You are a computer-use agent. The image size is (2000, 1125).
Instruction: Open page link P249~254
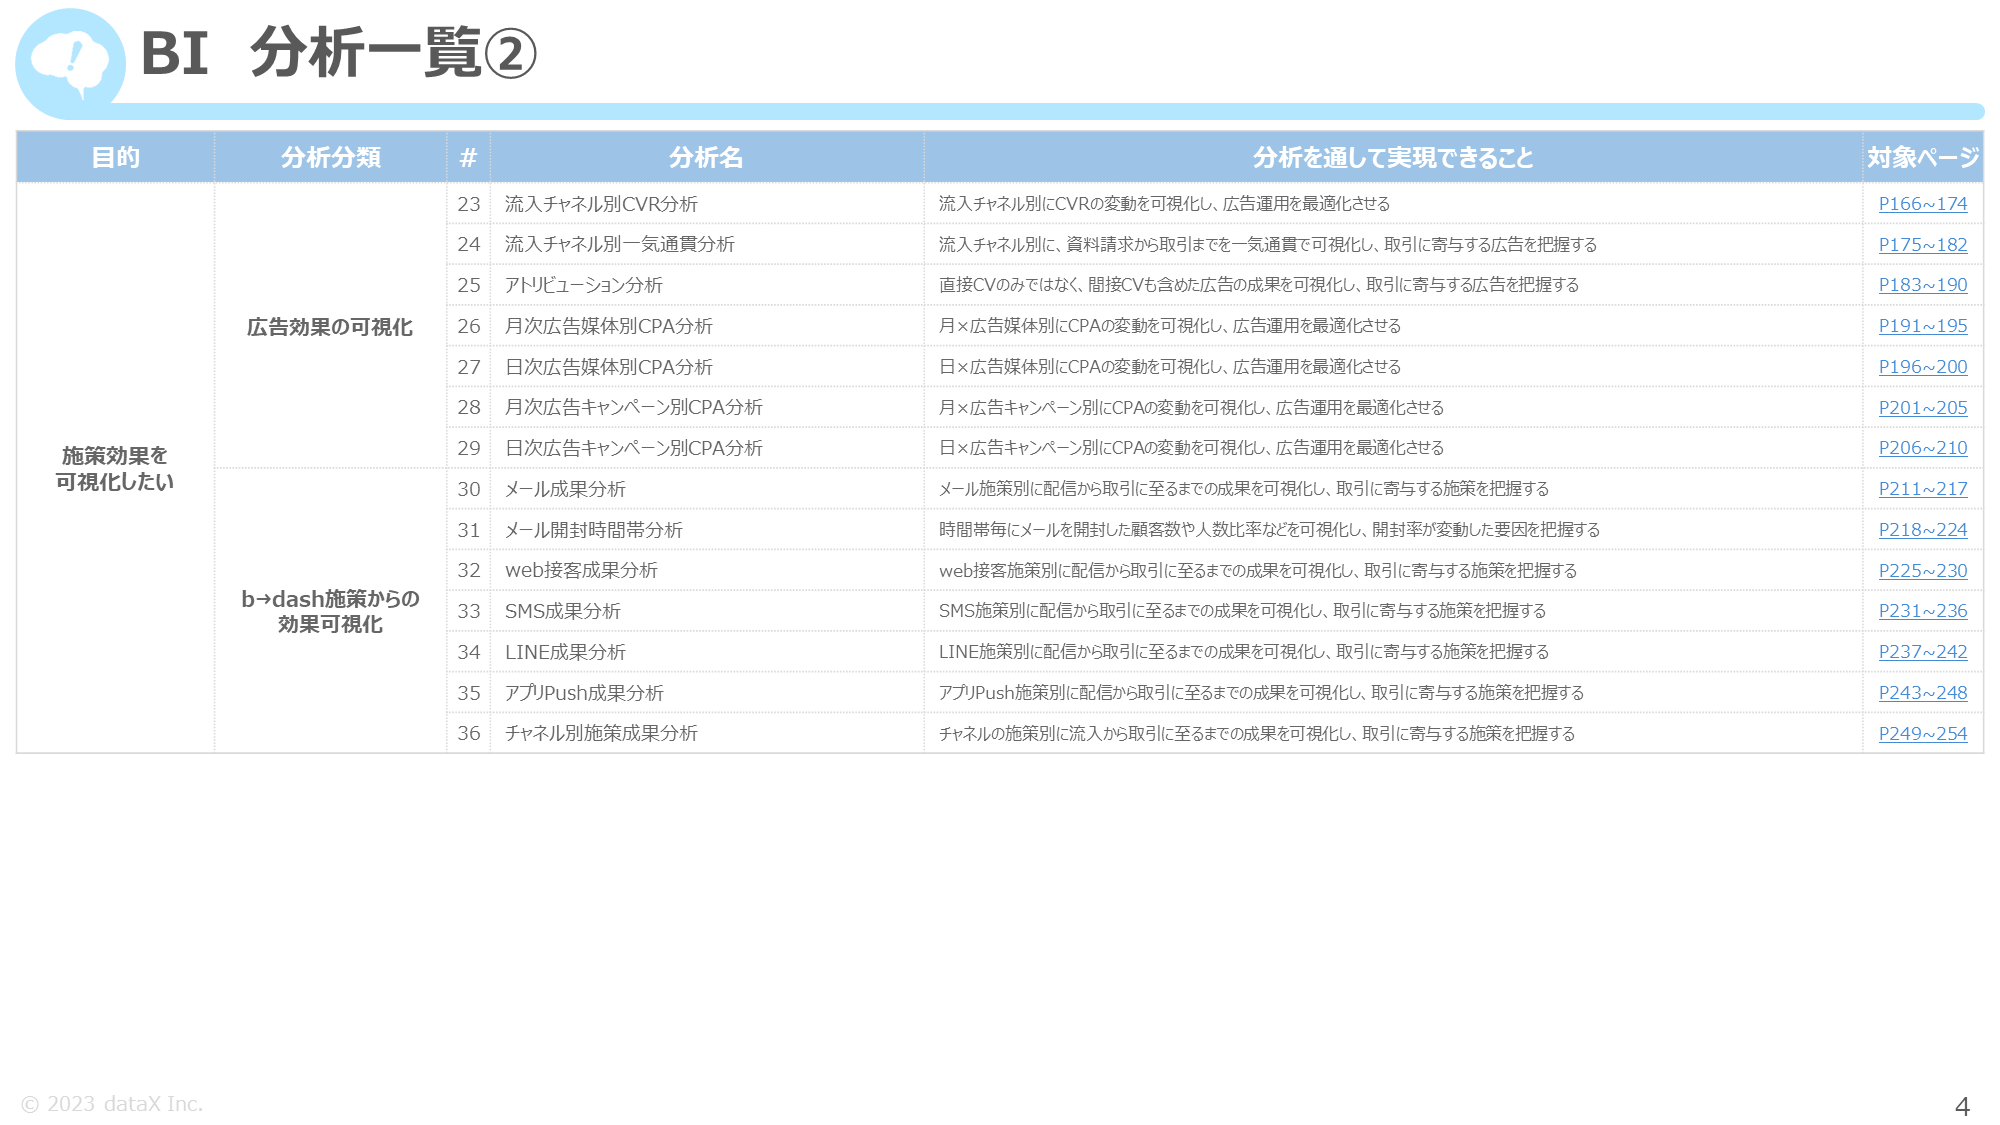(1922, 734)
